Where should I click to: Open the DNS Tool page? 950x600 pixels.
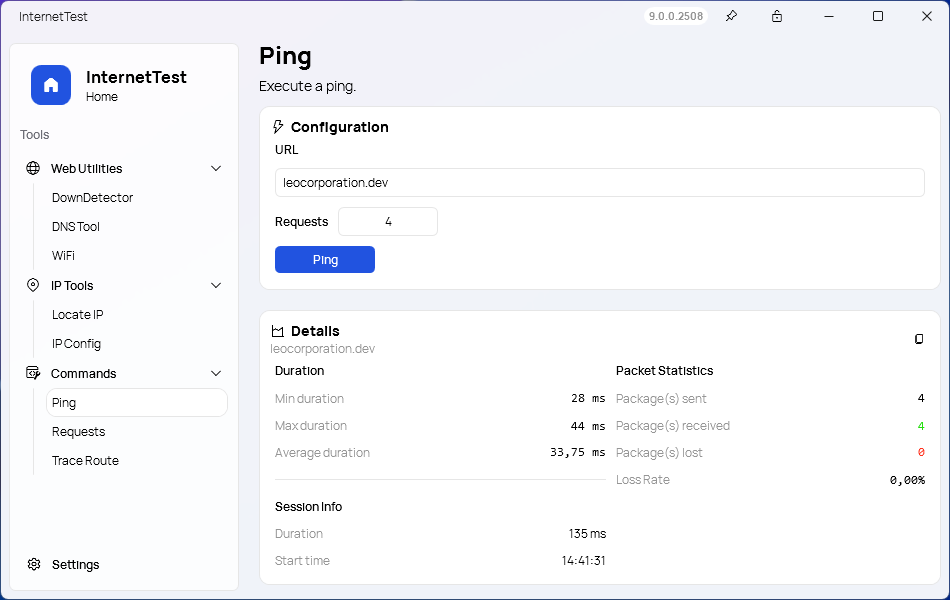(x=76, y=227)
